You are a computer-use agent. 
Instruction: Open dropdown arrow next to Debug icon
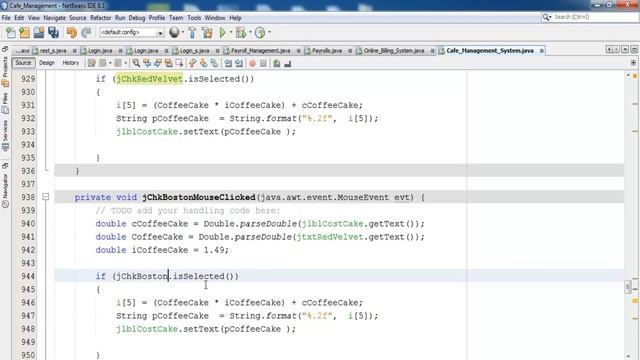click(x=249, y=33)
